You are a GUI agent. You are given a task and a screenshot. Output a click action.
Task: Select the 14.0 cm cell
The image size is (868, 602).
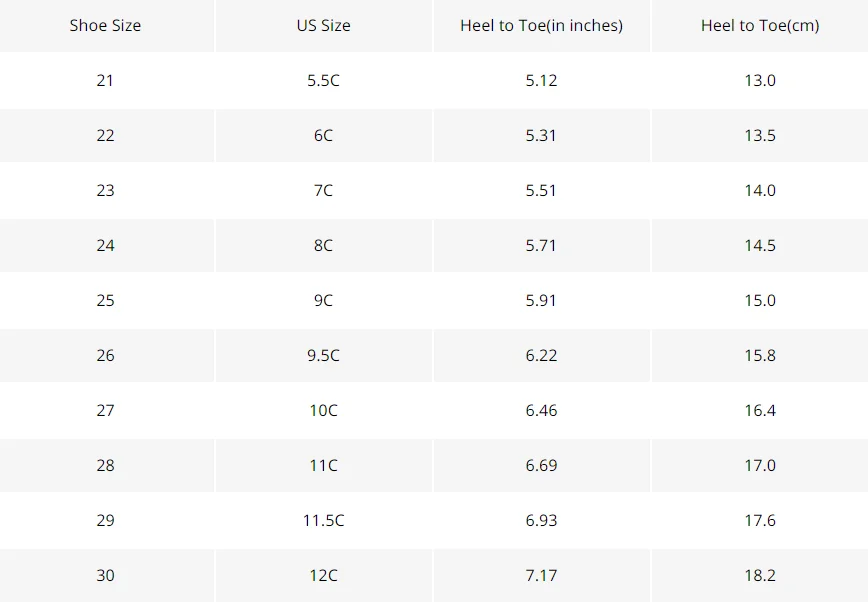pos(760,190)
